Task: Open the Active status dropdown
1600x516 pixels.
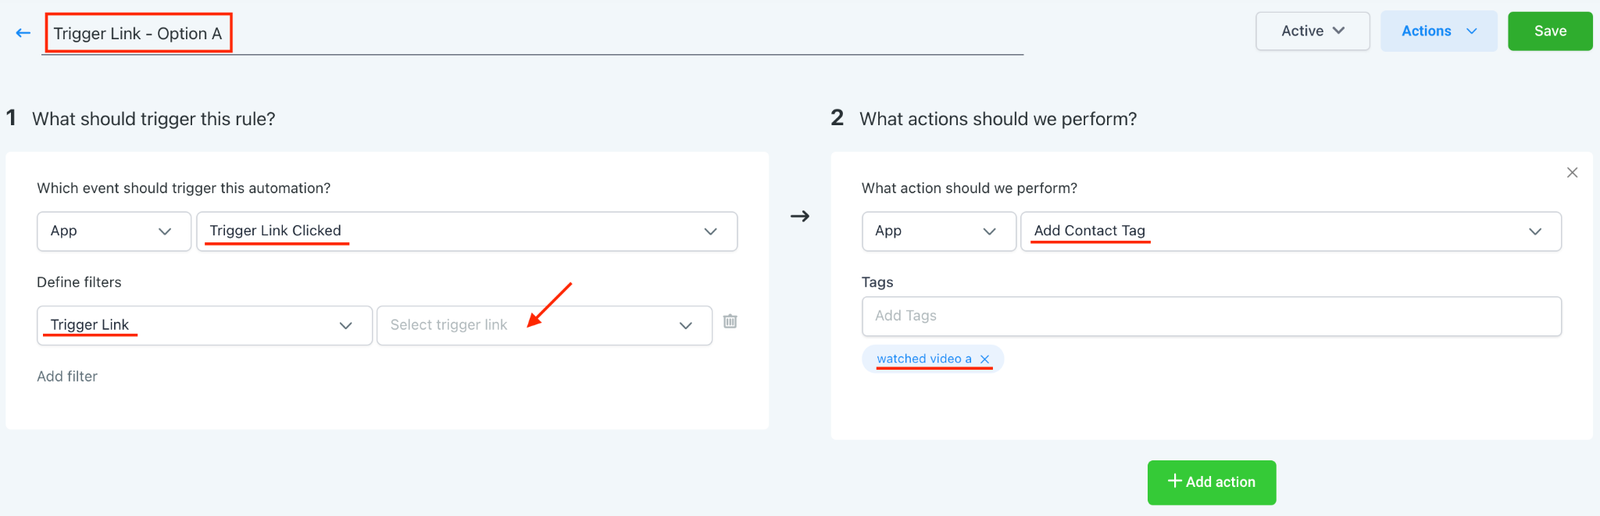Action: pos(1312,31)
